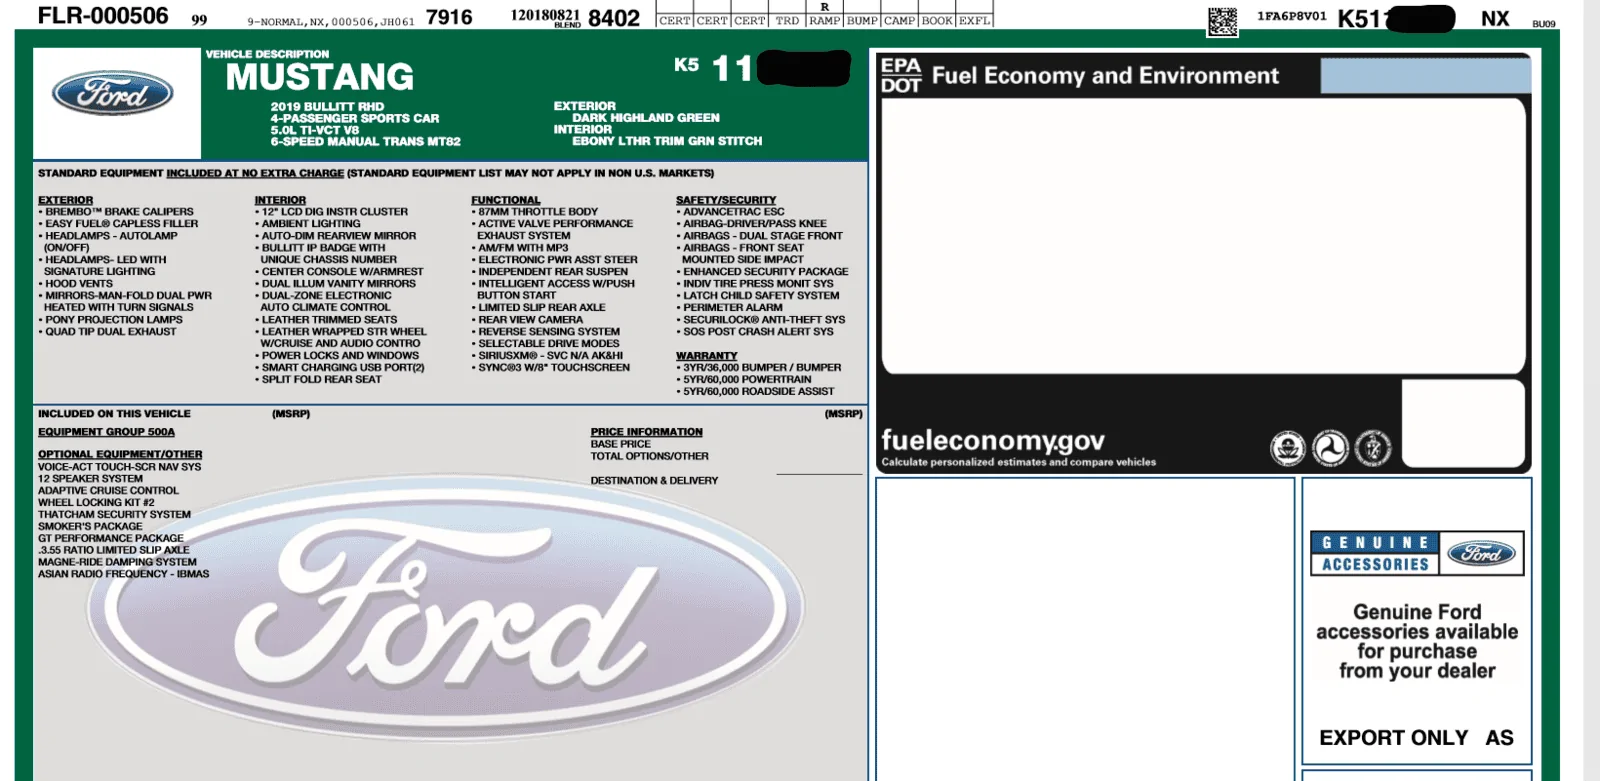1600x781 pixels.
Task: Select 'GT PERFORMANCE PACKAGE' option
Action: 111,538
